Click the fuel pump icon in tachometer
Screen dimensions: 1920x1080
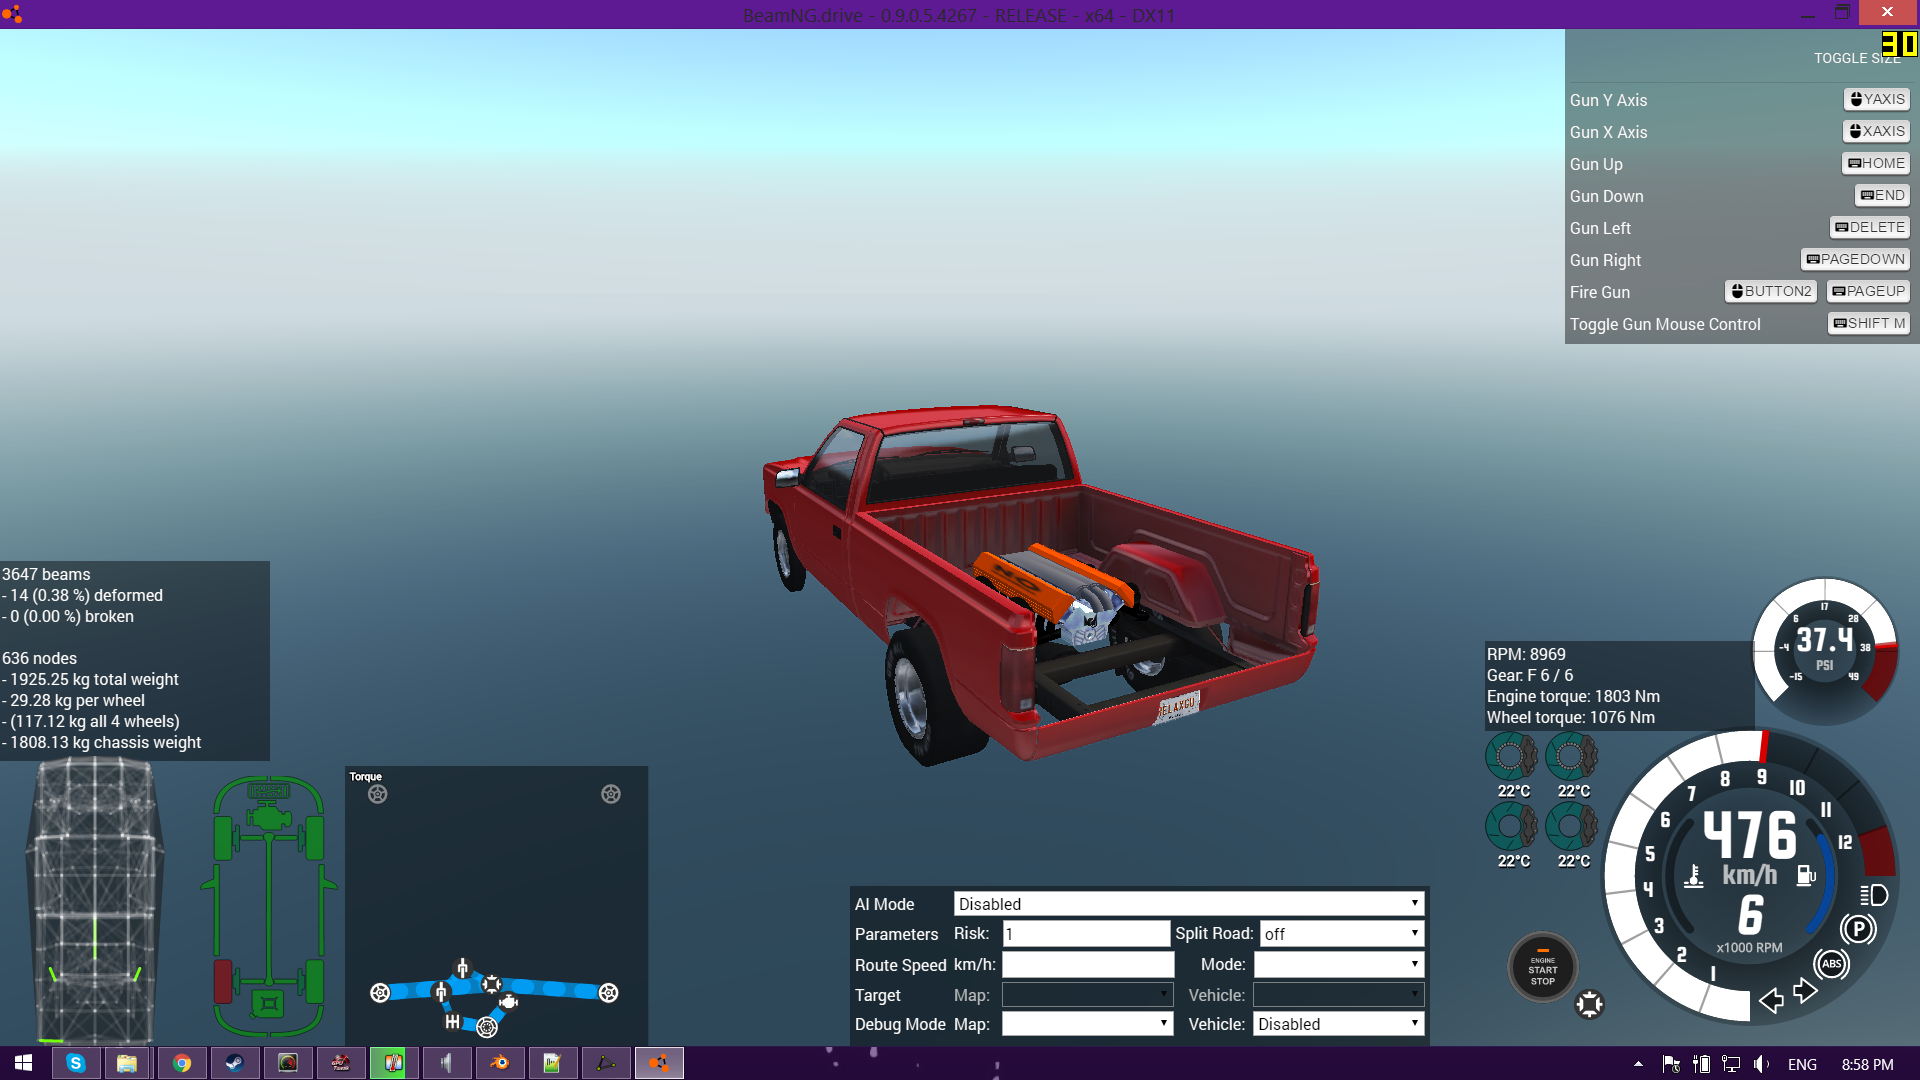[1806, 876]
